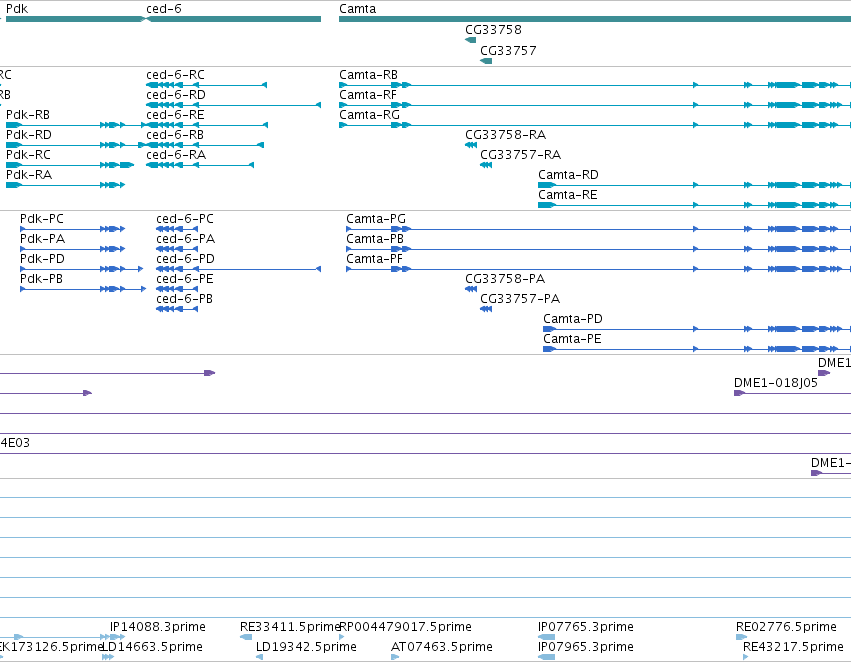Click the DME1-018J05 clone feature

[x=792, y=393]
